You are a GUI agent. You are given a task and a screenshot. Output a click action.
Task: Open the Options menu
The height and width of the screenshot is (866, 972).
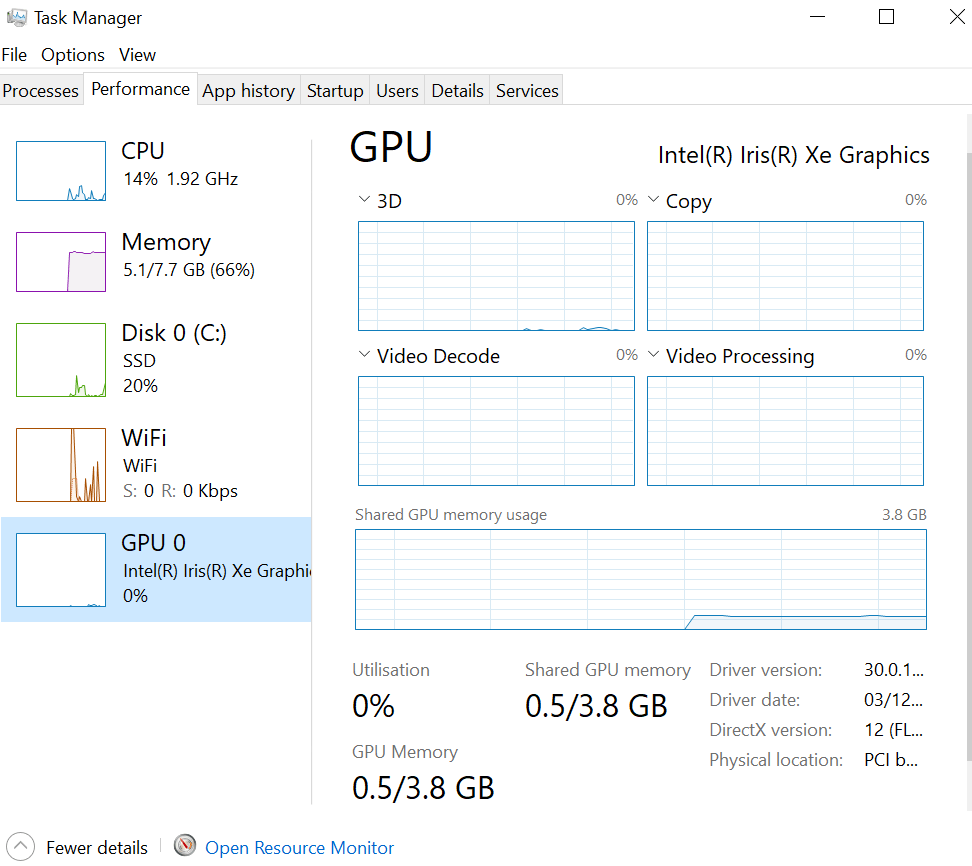click(x=73, y=55)
